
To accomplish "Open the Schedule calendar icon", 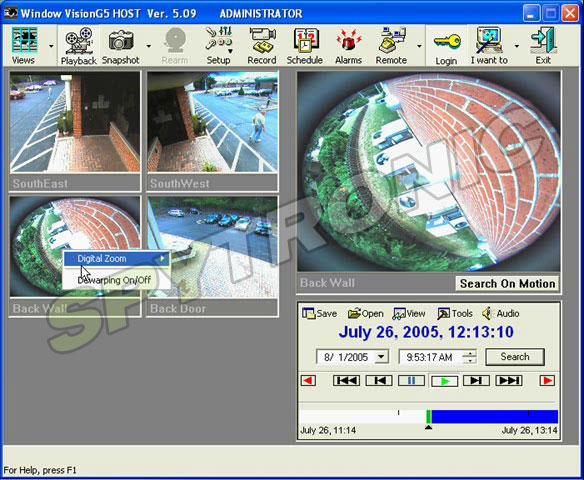I will click(x=305, y=46).
